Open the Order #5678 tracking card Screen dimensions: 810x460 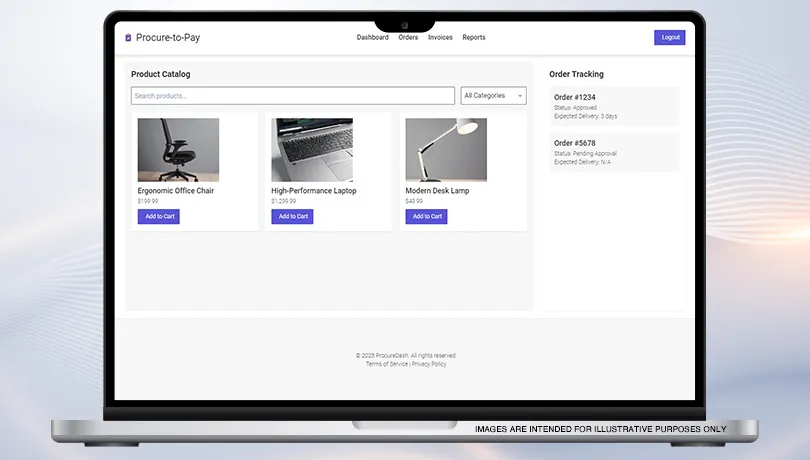pos(614,152)
